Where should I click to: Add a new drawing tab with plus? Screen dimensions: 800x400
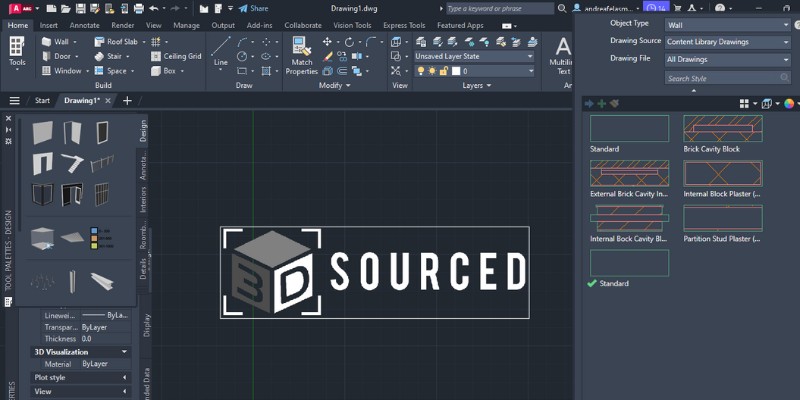coord(127,101)
